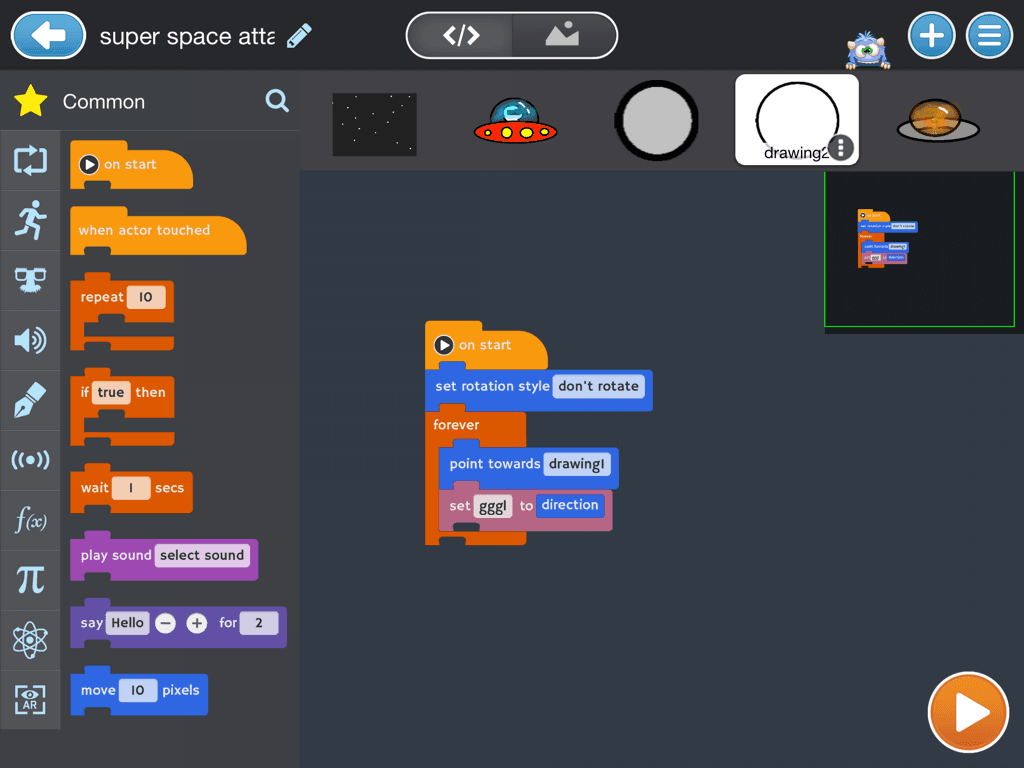Select the Control flow blocks category

[31, 161]
